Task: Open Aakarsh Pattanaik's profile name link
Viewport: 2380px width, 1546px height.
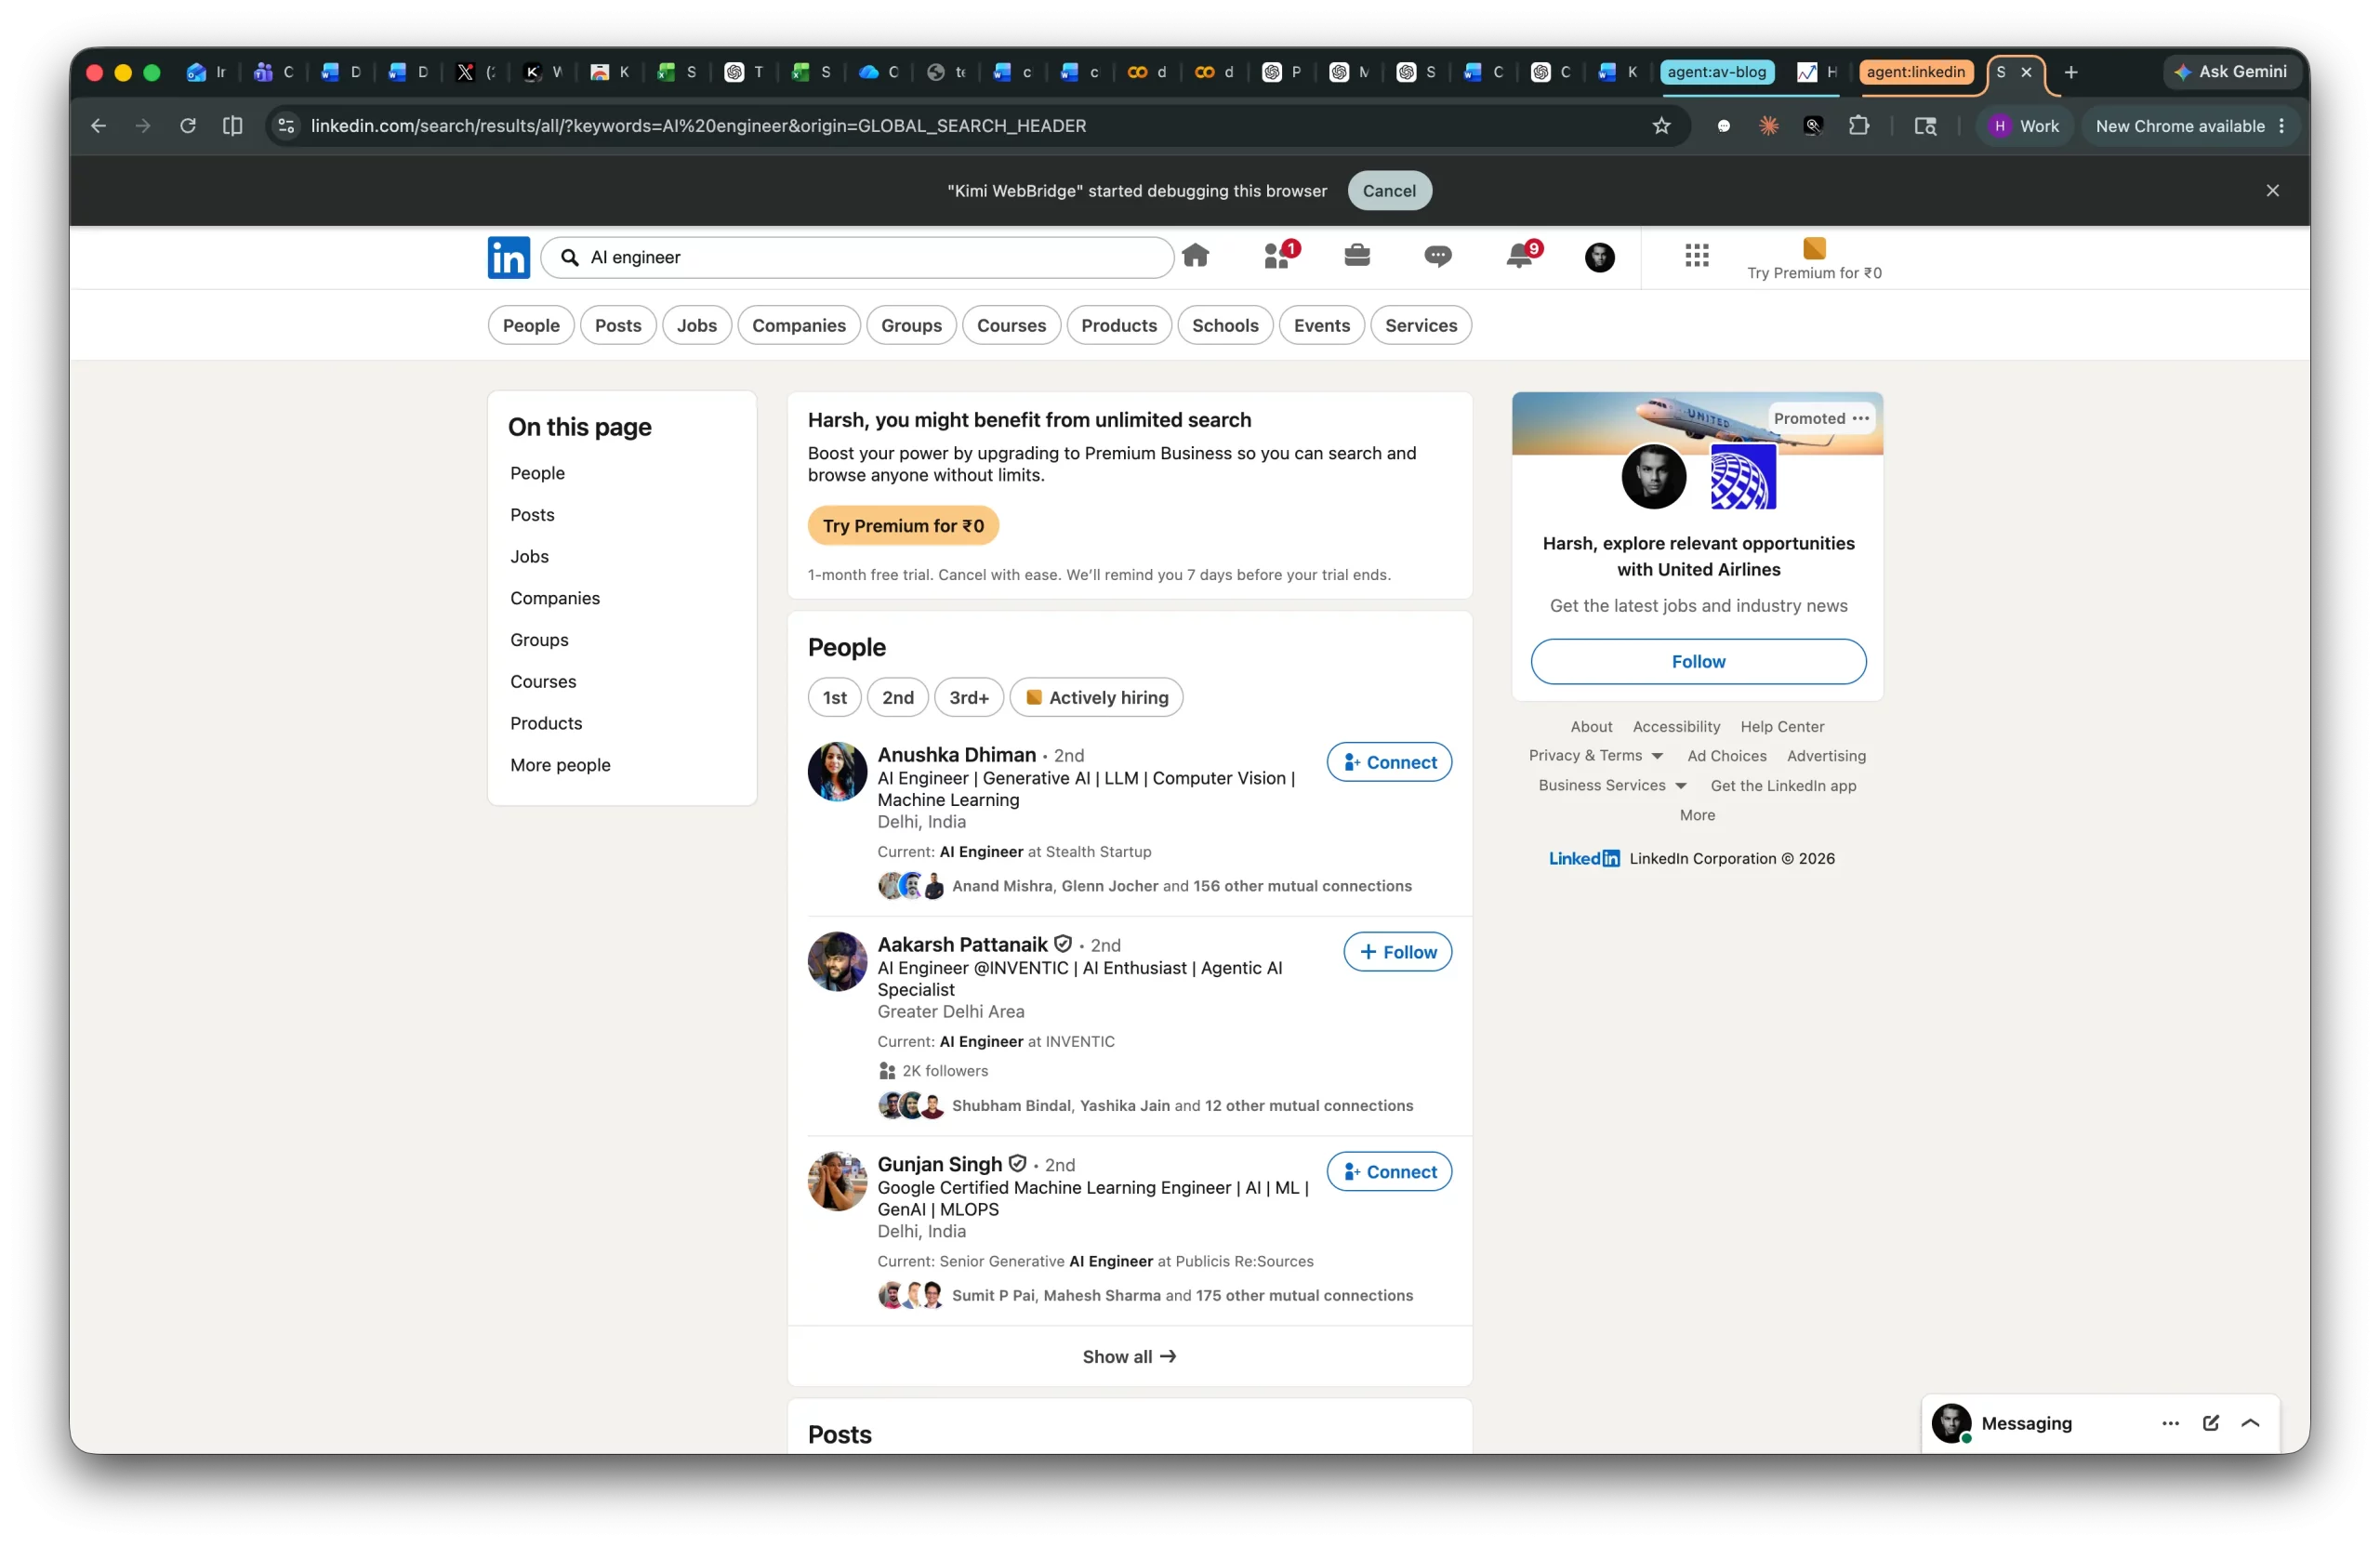Action: tap(962, 944)
